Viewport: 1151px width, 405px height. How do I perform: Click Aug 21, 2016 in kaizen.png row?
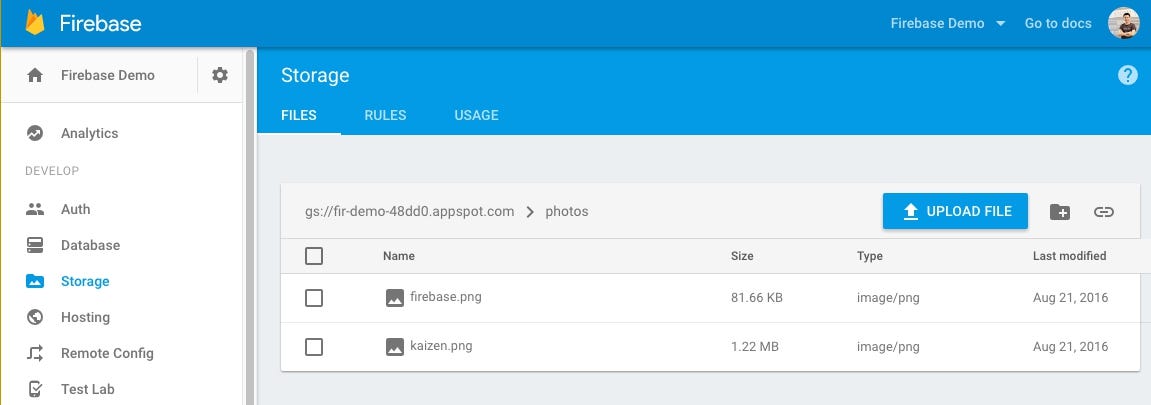(1070, 347)
